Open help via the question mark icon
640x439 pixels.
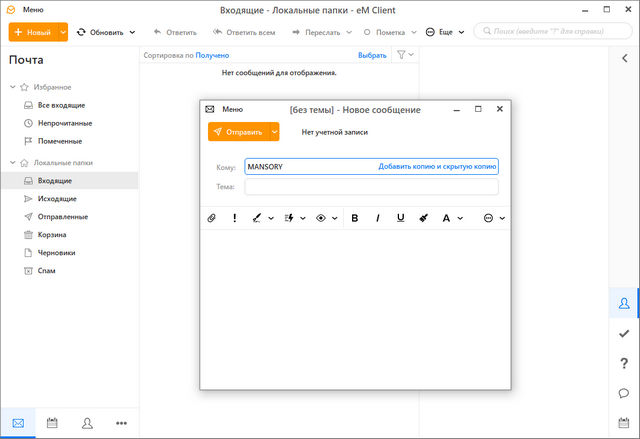624,363
